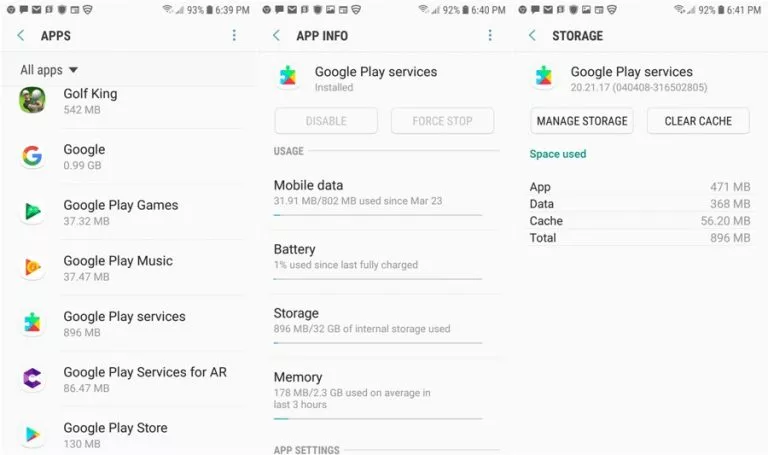Go back from the APP INFO screen
This screenshot has height=455, width=768.
click(x=276, y=35)
